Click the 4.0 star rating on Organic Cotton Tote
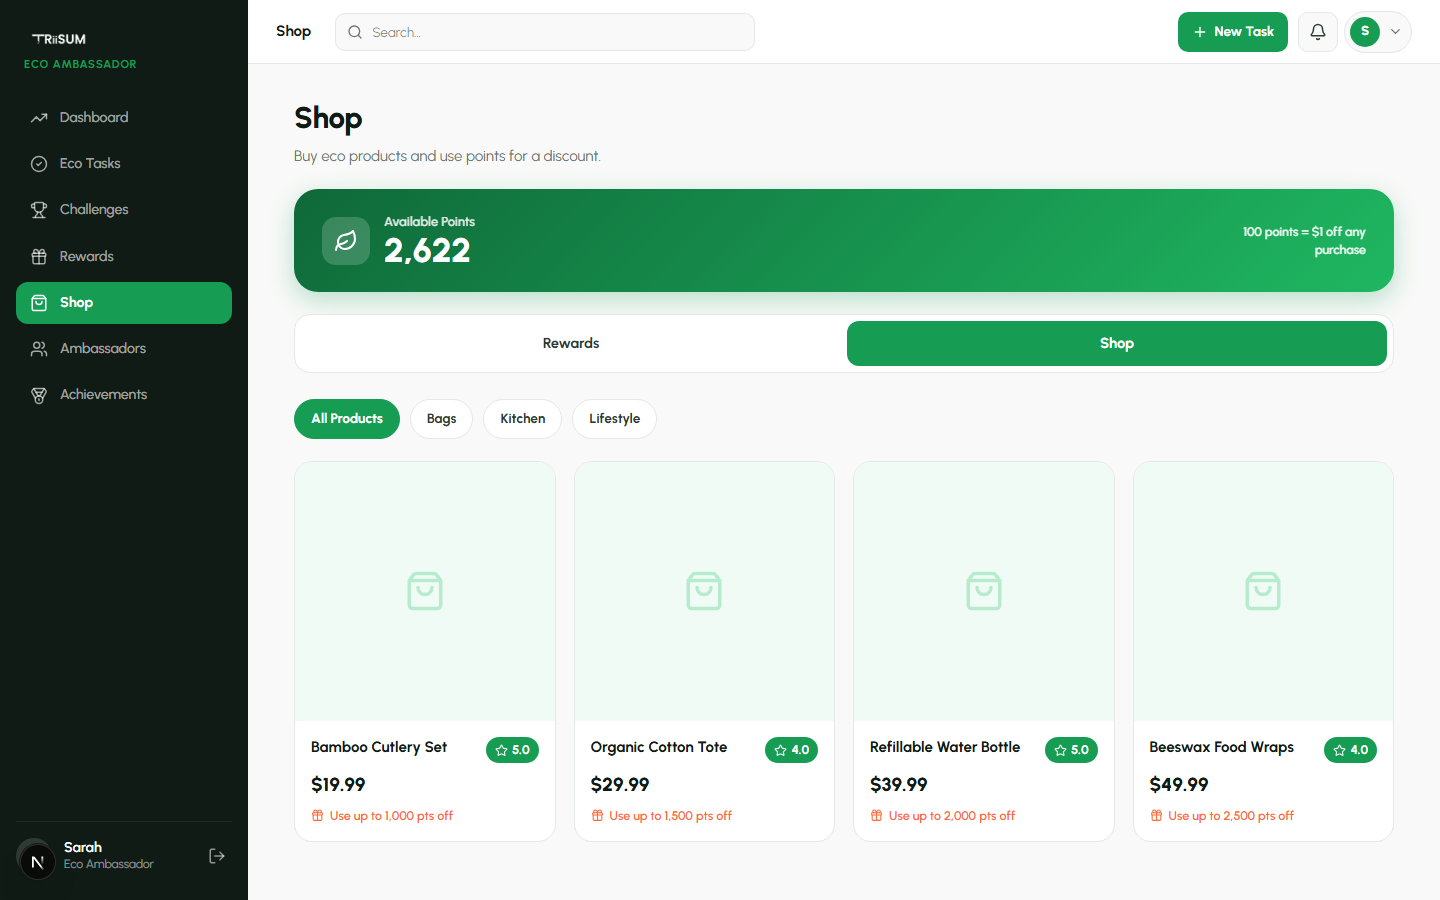The width and height of the screenshot is (1440, 900). click(x=791, y=750)
